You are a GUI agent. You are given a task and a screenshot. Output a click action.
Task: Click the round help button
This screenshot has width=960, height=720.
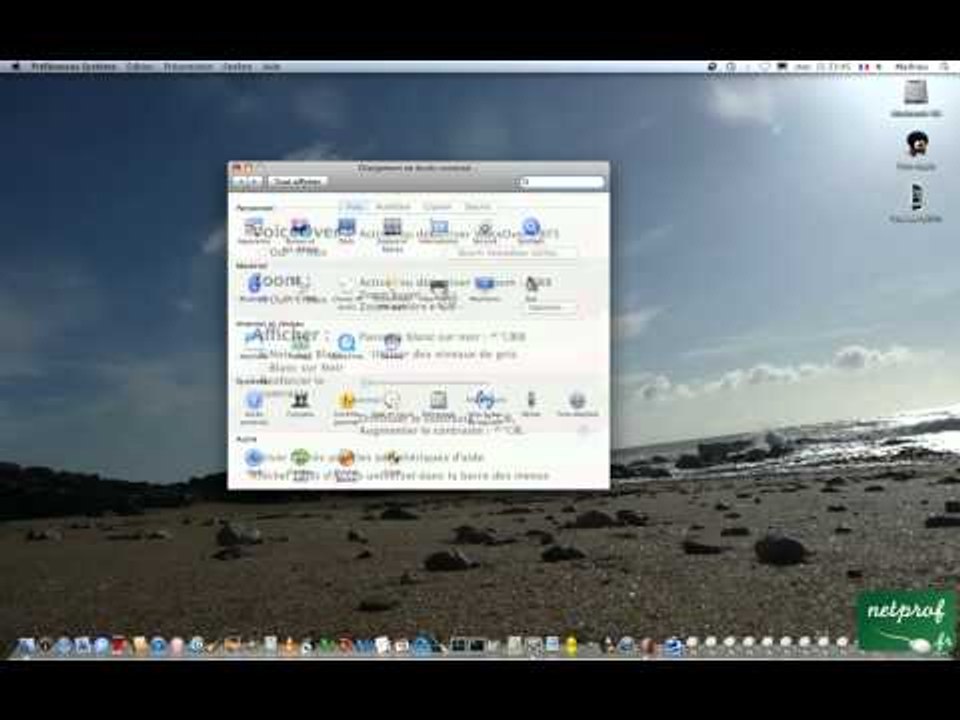pos(583,430)
